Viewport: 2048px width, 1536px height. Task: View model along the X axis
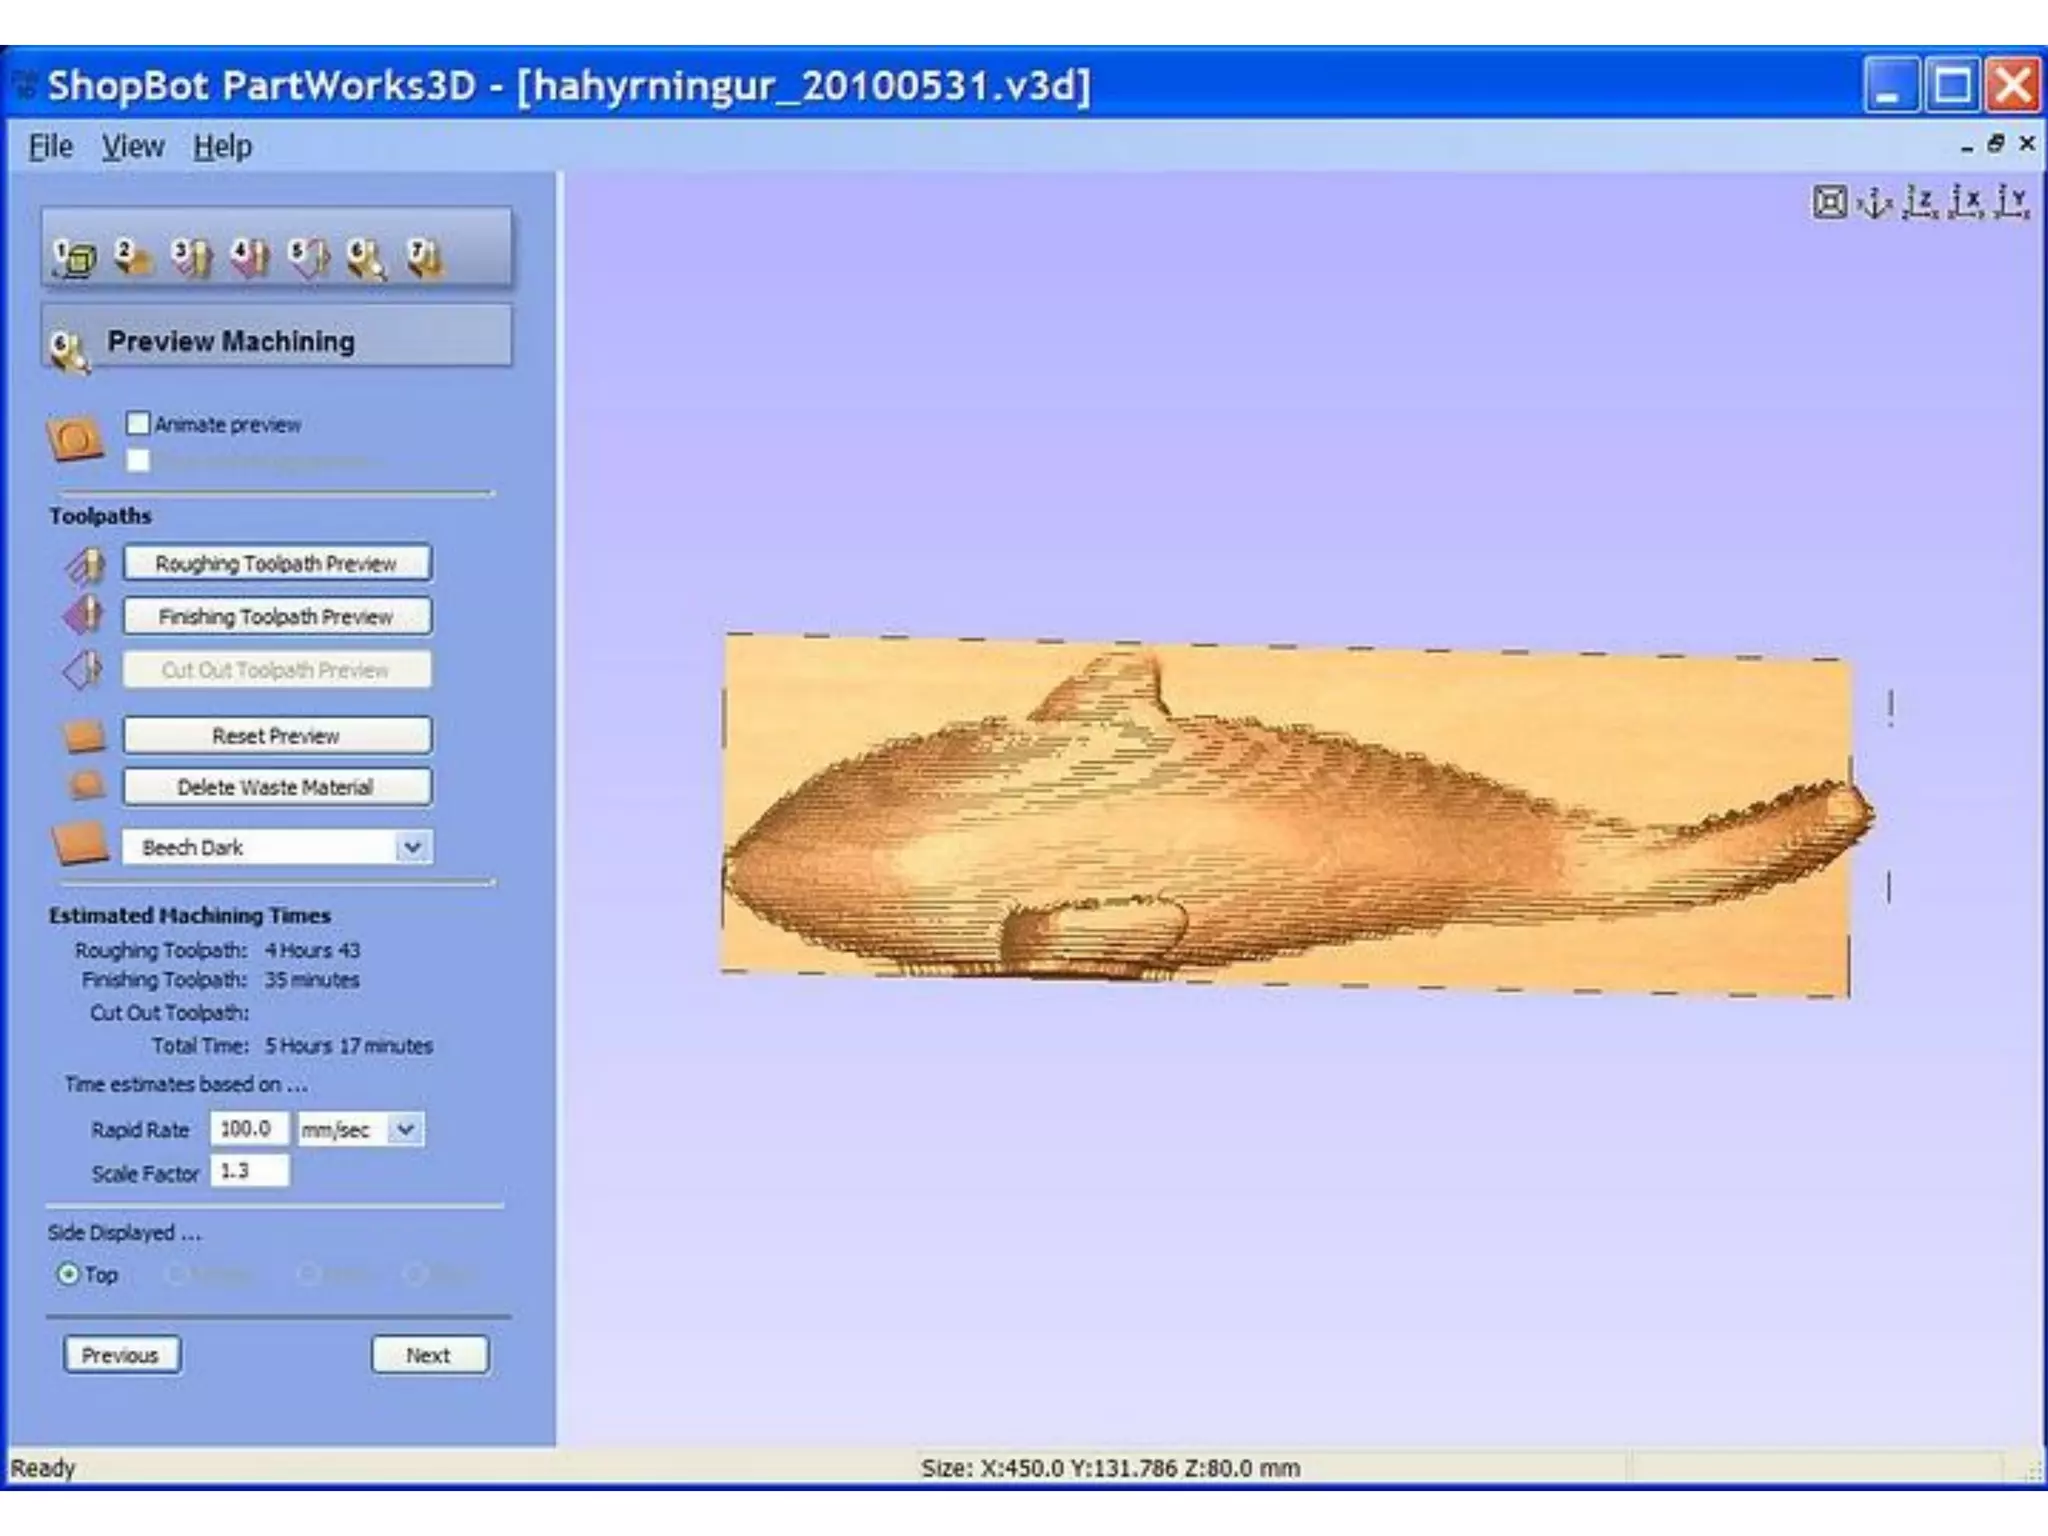[1966, 203]
